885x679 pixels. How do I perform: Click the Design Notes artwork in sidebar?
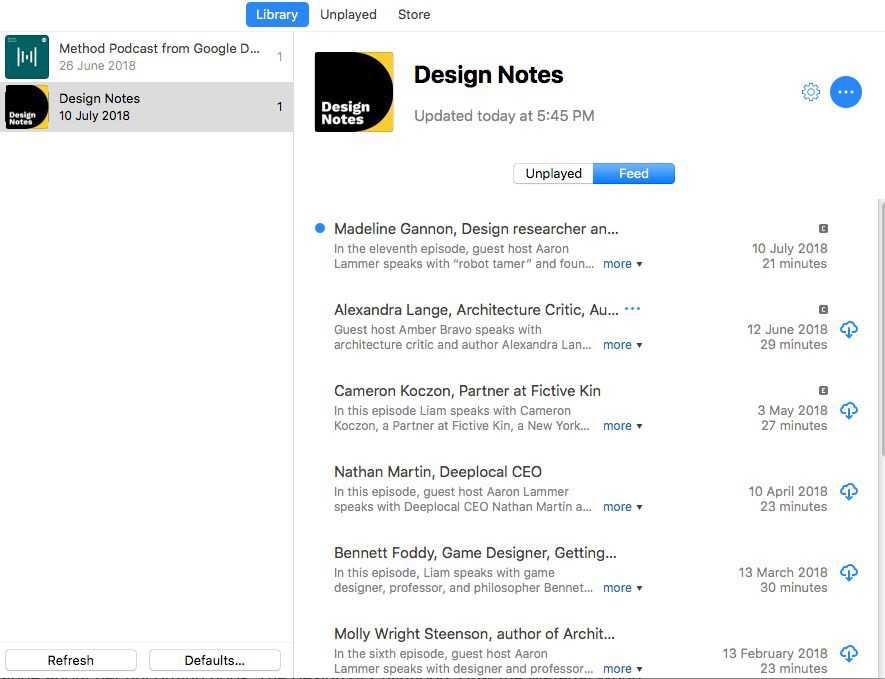point(27,107)
